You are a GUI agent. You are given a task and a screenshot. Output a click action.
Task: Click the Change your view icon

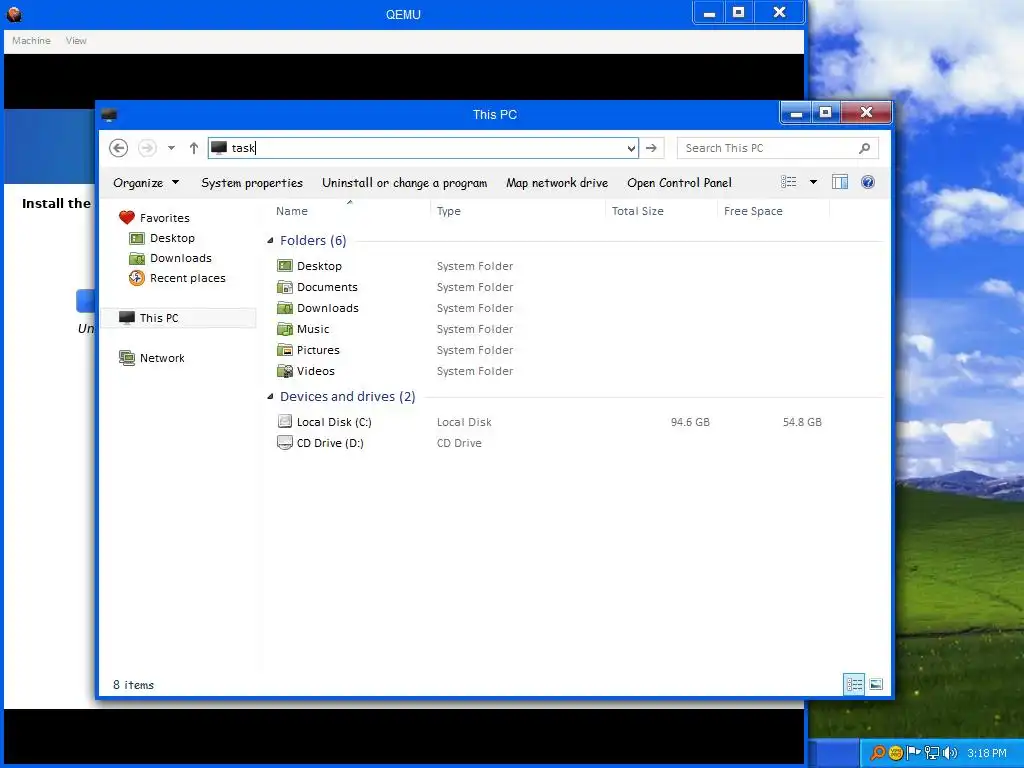tap(789, 182)
